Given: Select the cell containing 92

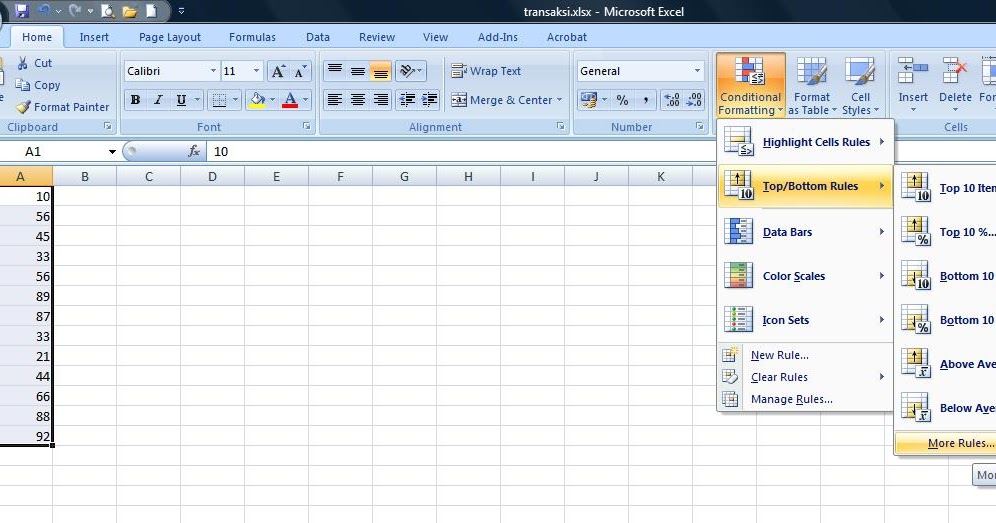Looking at the screenshot, I should point(26,436).
